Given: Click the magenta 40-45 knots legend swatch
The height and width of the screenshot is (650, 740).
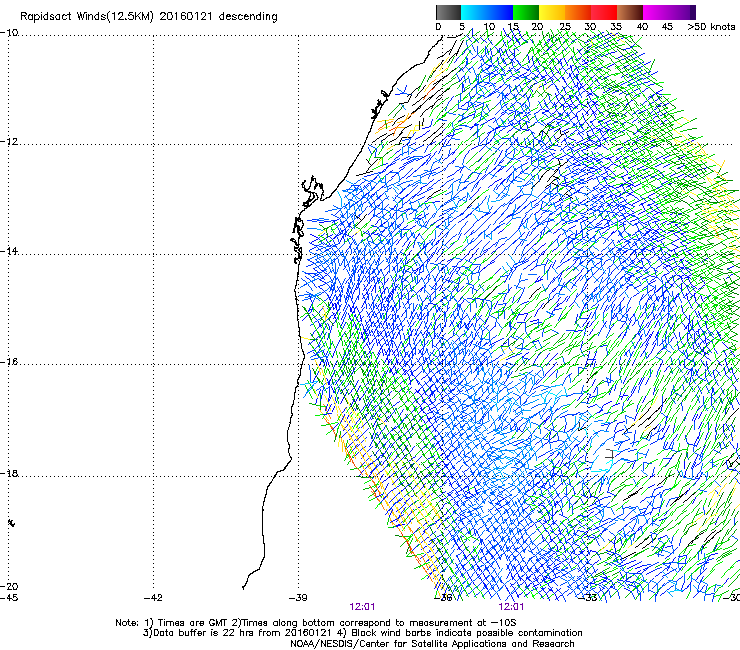Looking at the screenshot, I should (656, 12).
